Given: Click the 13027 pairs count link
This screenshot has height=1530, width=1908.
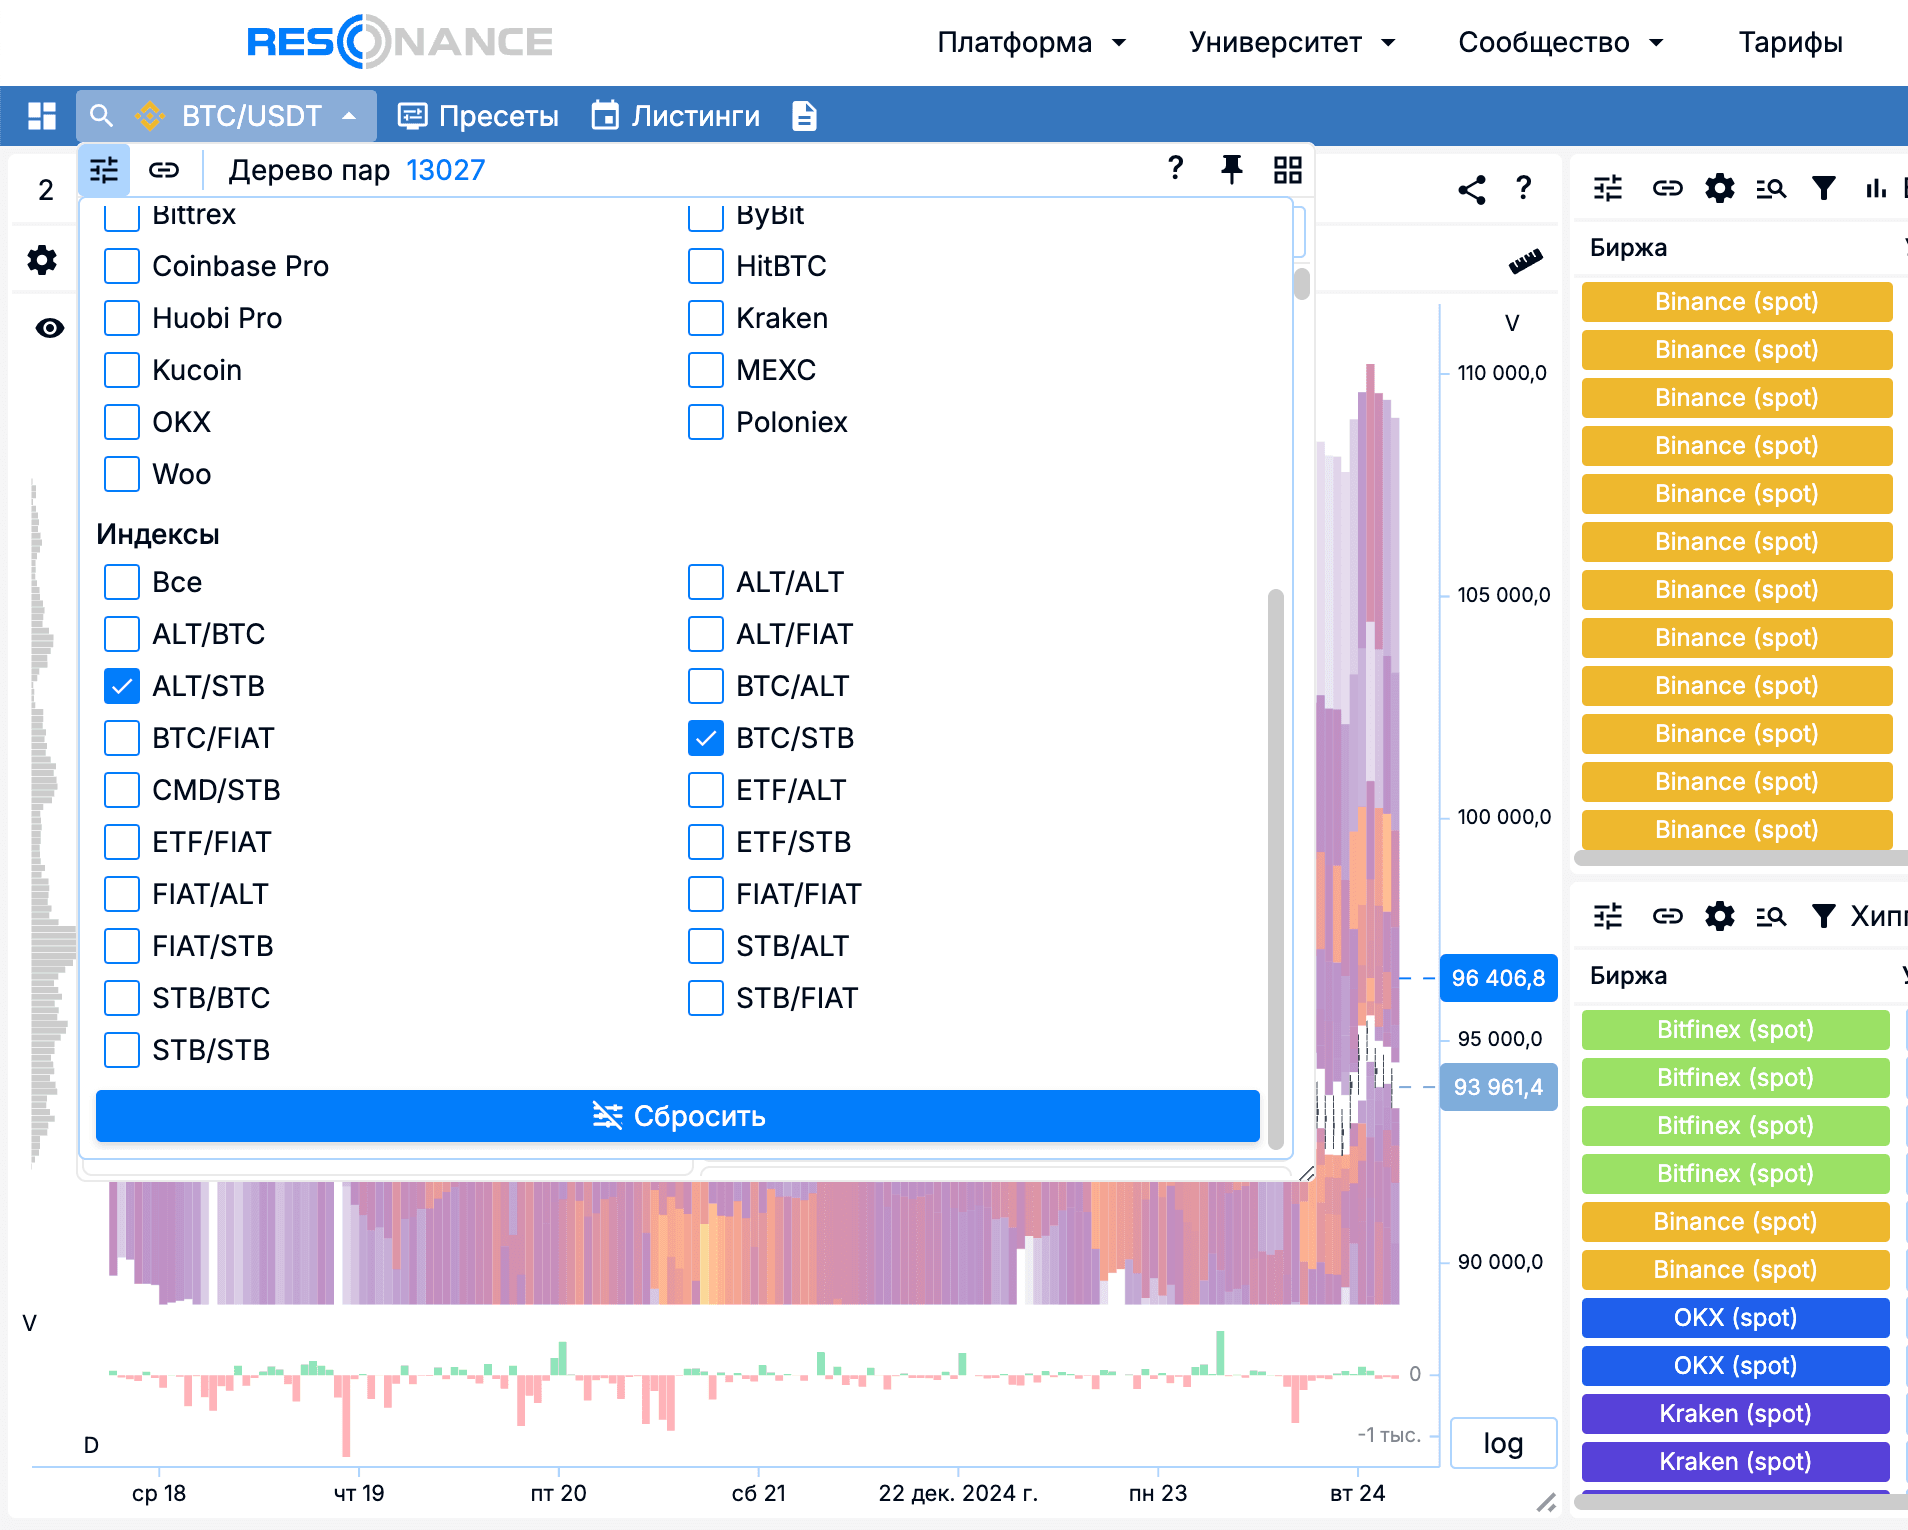Looking at the screenshot, I should click(445, 170).
